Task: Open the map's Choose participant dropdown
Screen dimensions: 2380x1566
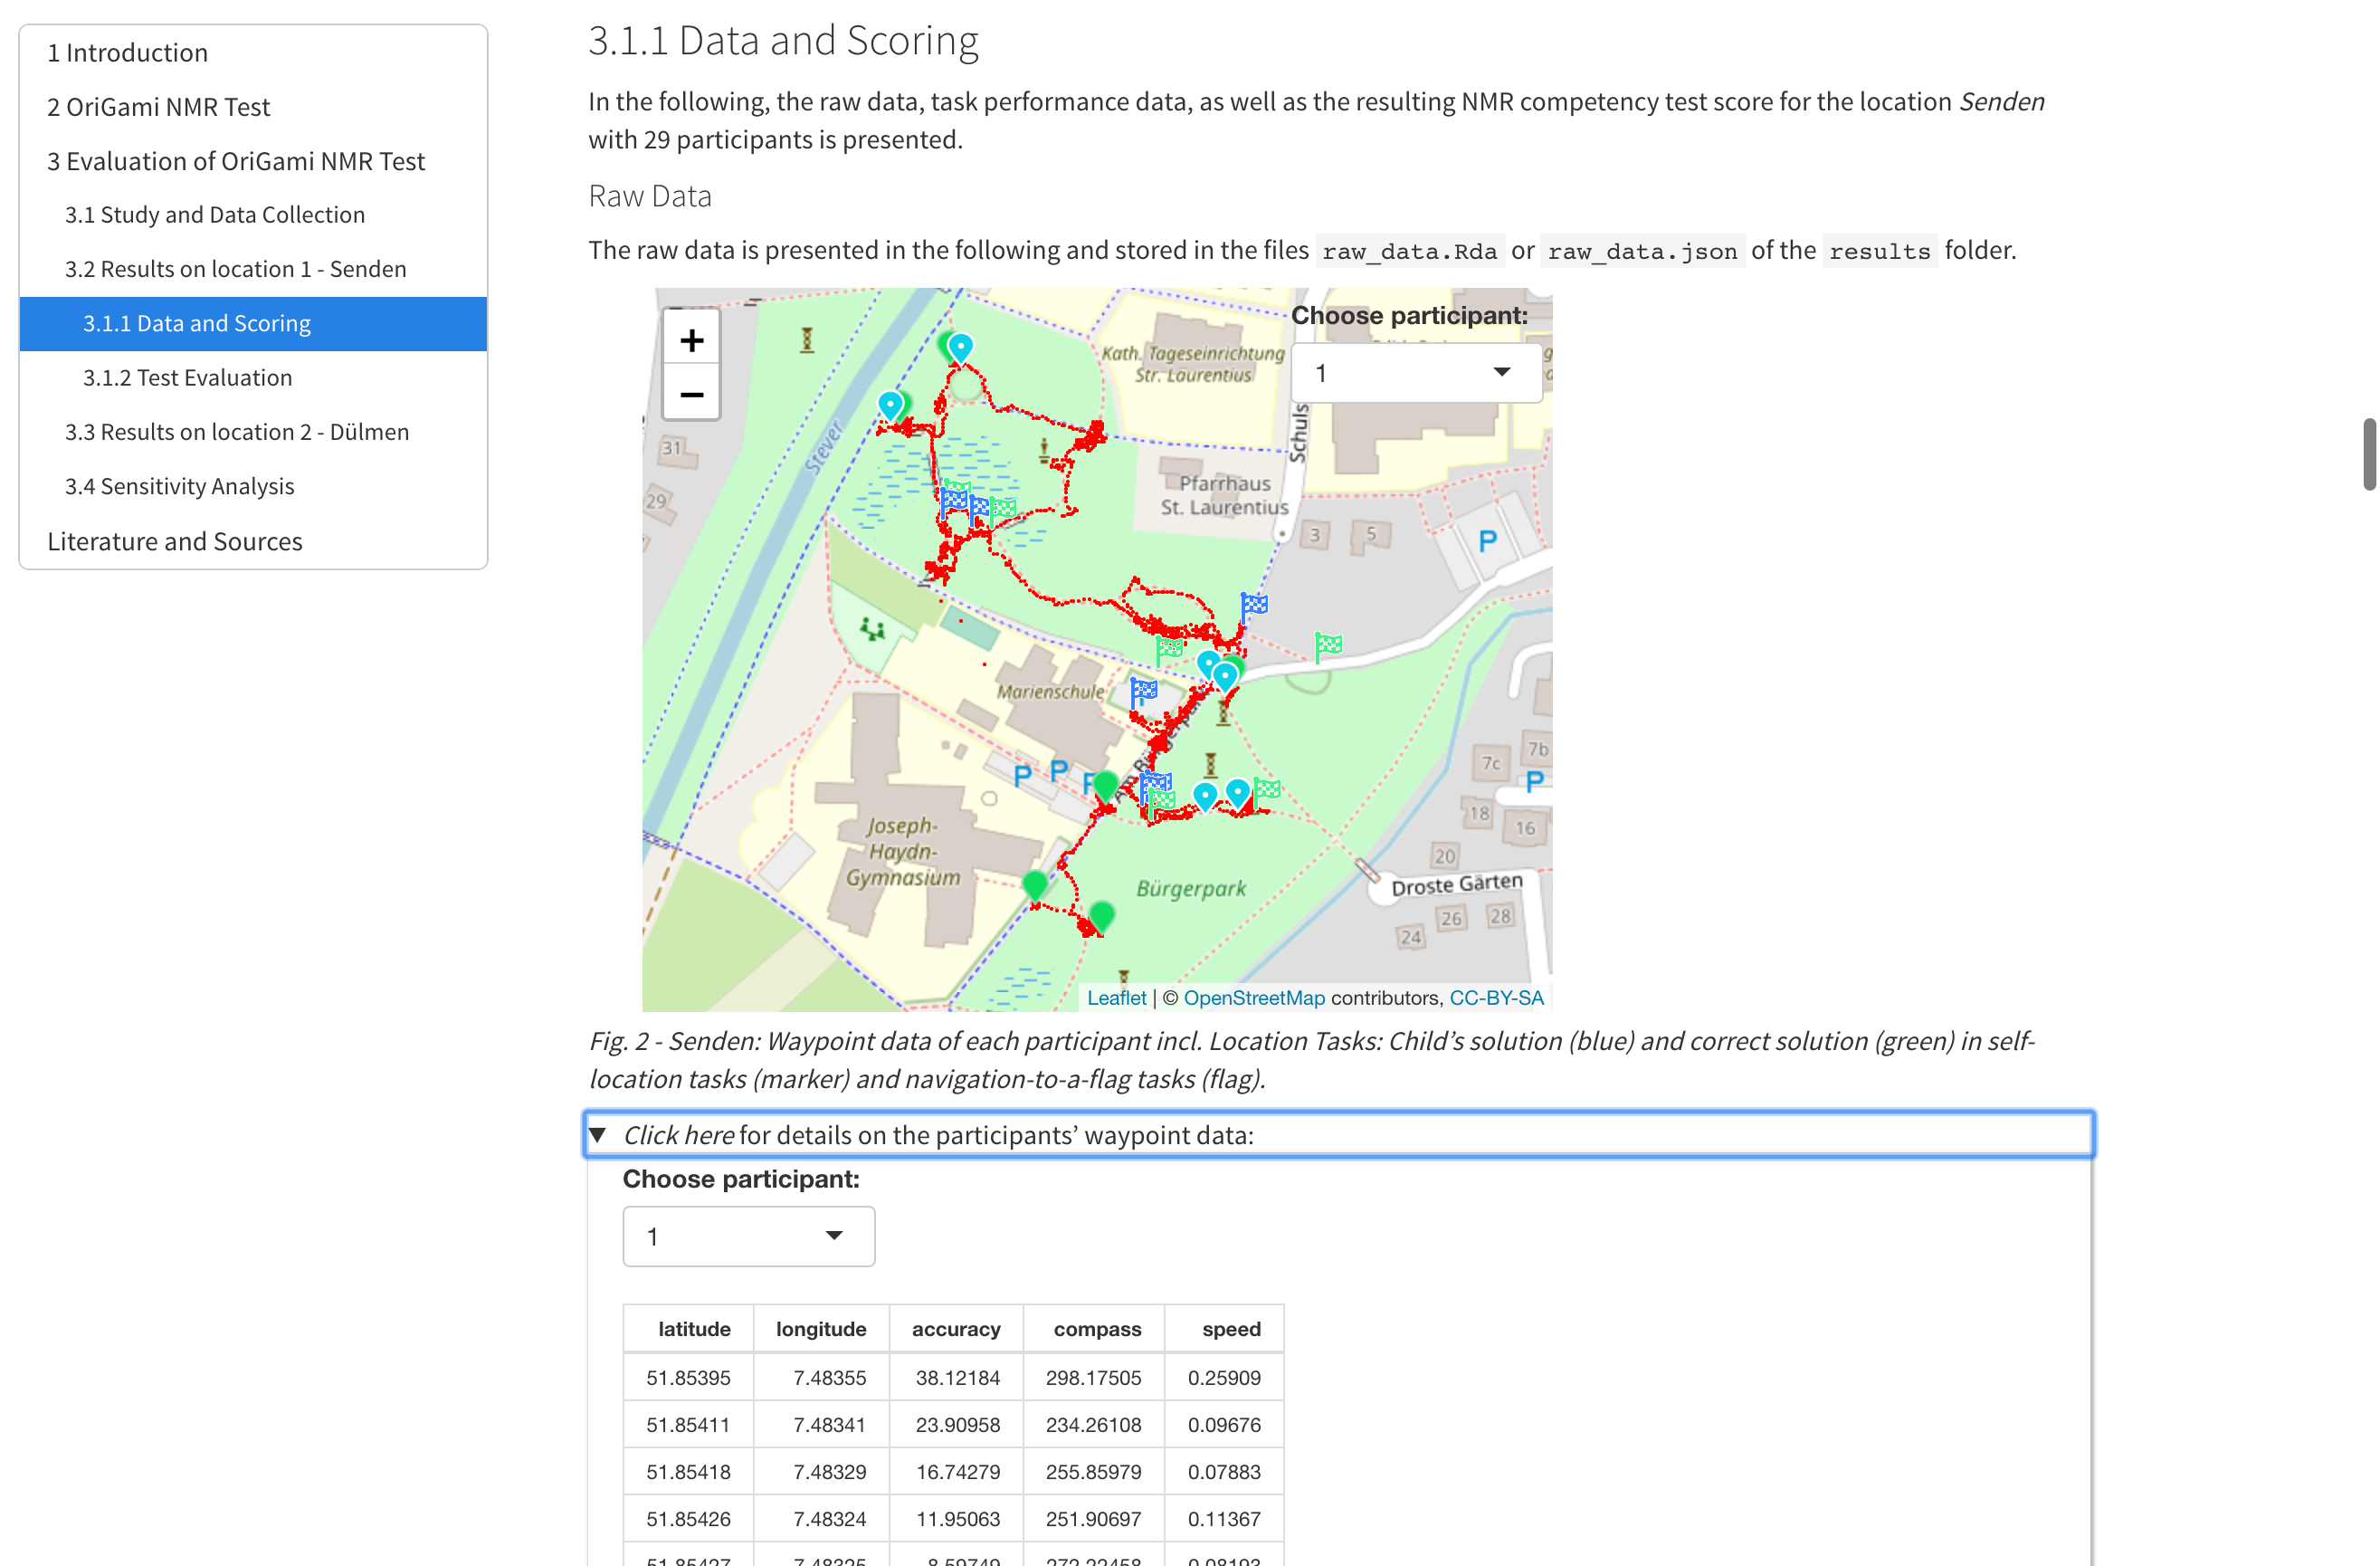Action: click(1415, 373)
